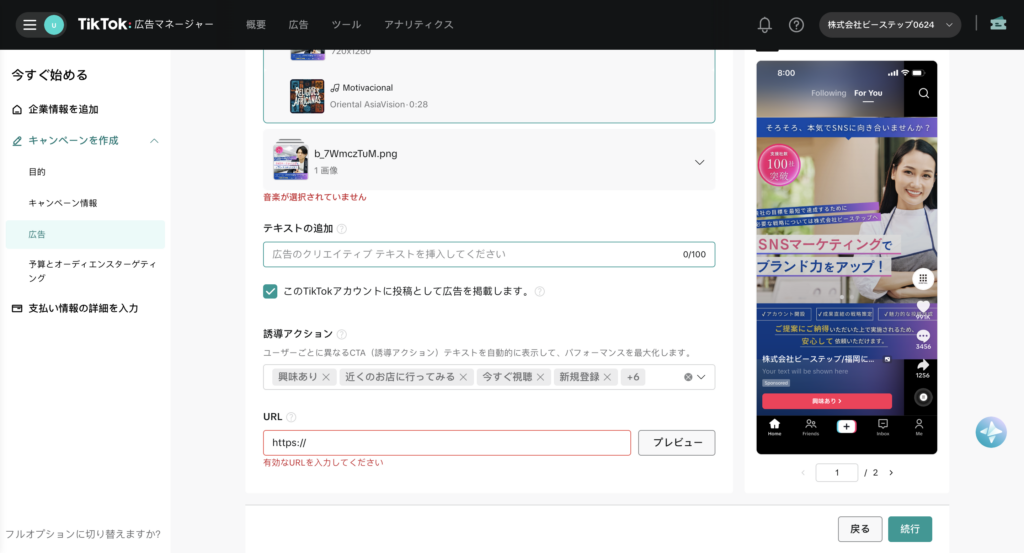Image resolution: width=1024 pixels, height=553 pixels.
Task: Click the プレビュー button
Action: tap(677, 443)
